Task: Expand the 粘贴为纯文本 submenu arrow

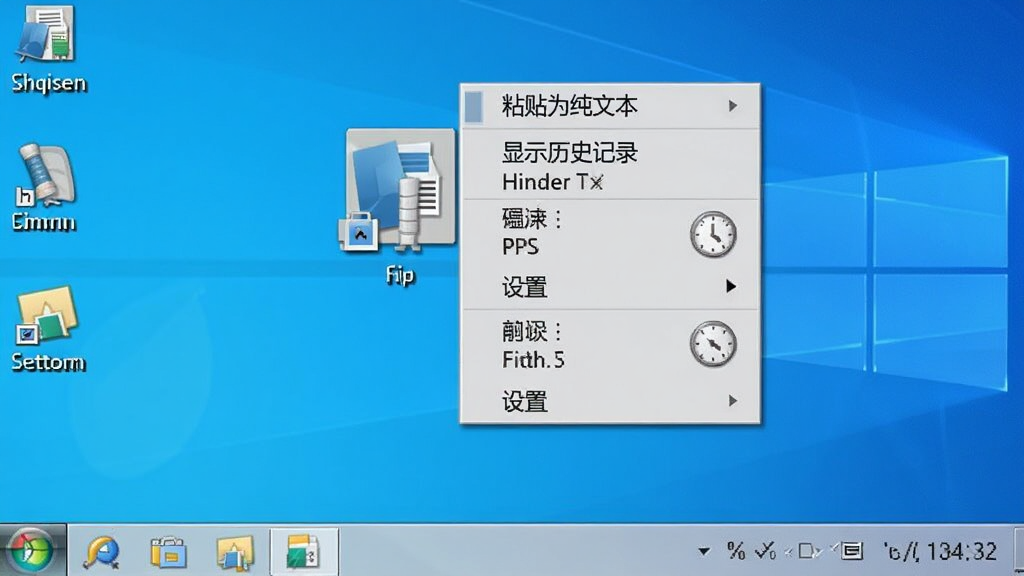Action: coord(733,106)
